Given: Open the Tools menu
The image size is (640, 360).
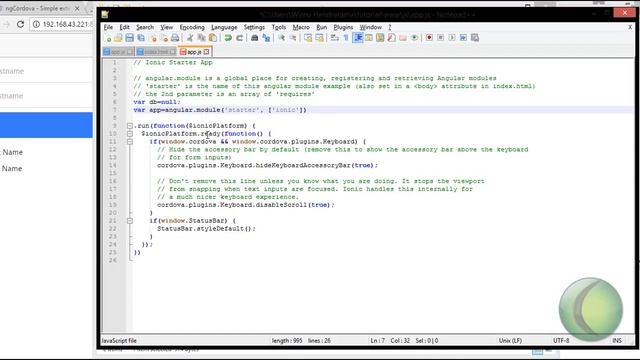Looking at the screenshot, I should 279,27.
